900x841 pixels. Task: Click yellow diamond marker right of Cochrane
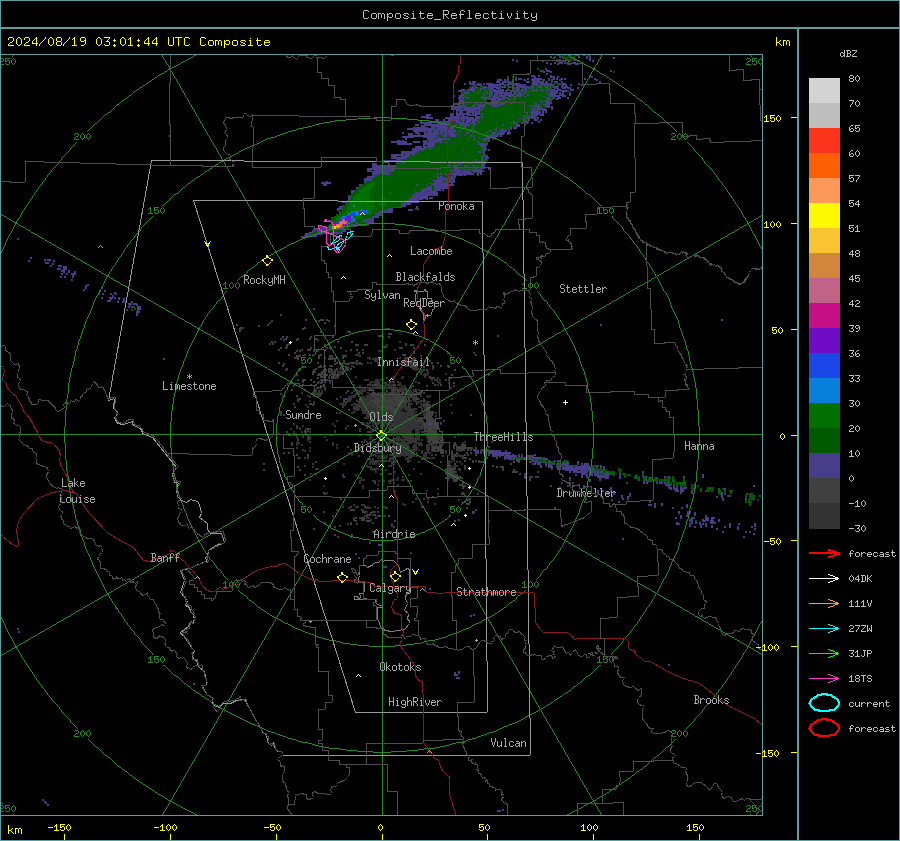tap(342, 578)
